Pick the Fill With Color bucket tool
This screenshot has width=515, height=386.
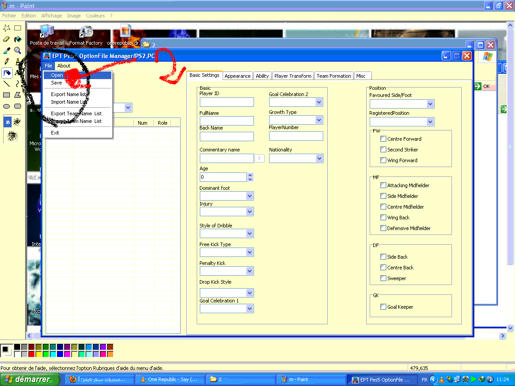point(17,39)
